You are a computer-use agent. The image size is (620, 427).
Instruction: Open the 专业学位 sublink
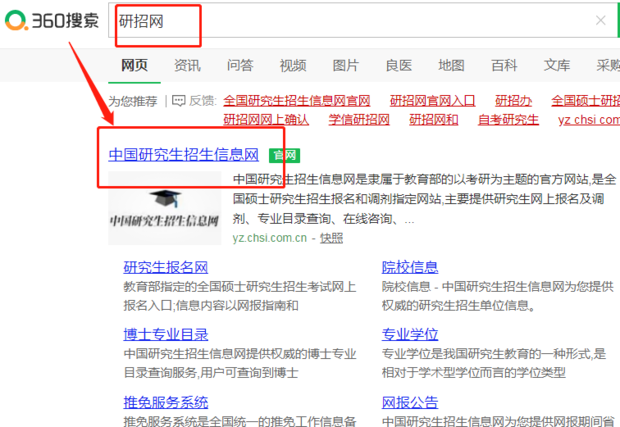410,335
